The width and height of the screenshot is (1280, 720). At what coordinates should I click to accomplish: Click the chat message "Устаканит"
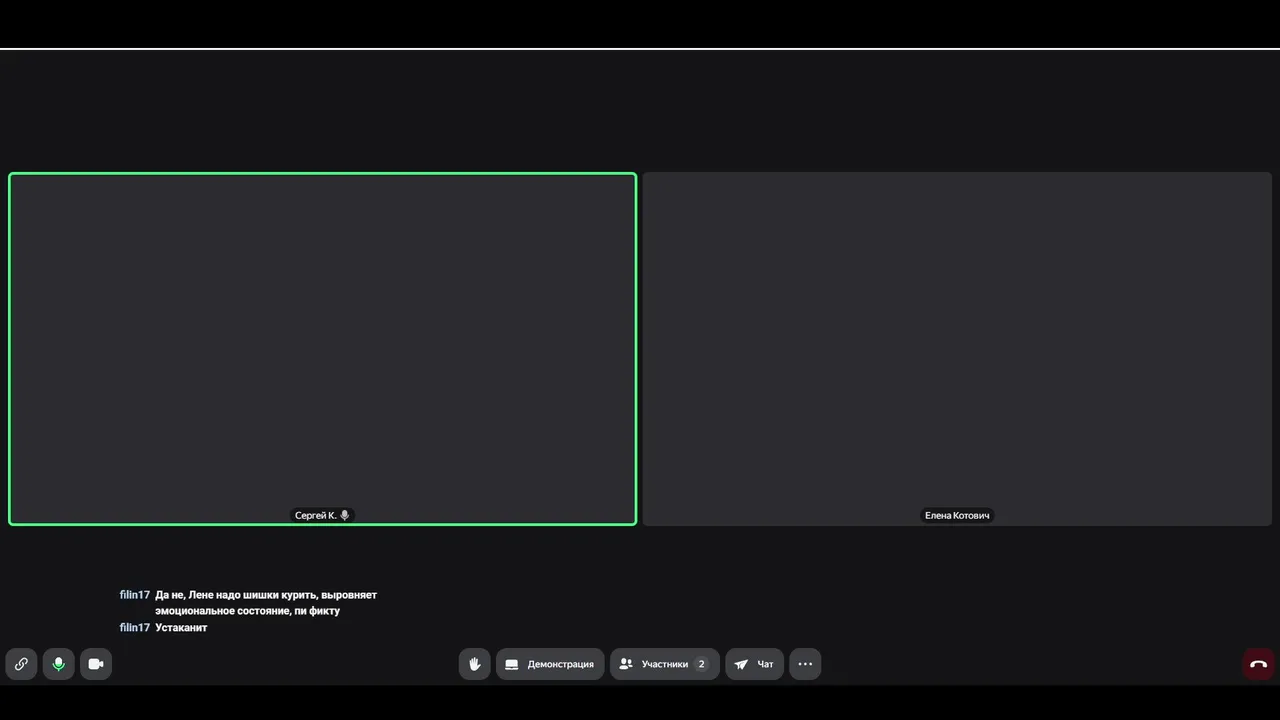[181, 627]
